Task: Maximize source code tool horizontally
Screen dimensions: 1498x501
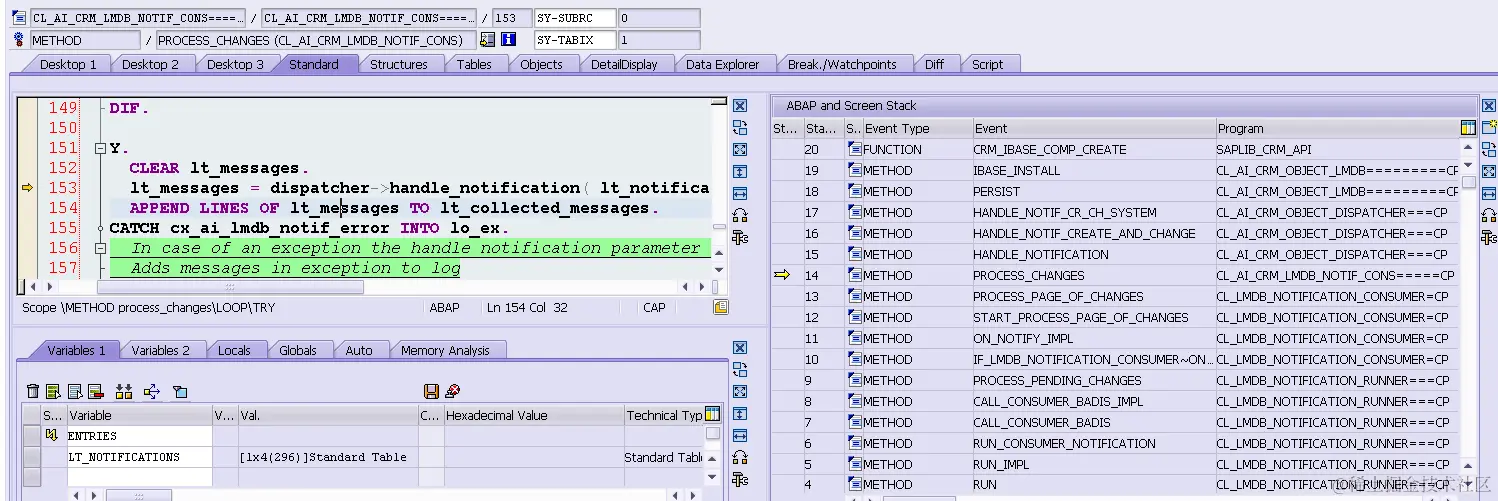Action: (x=740, y=193)
